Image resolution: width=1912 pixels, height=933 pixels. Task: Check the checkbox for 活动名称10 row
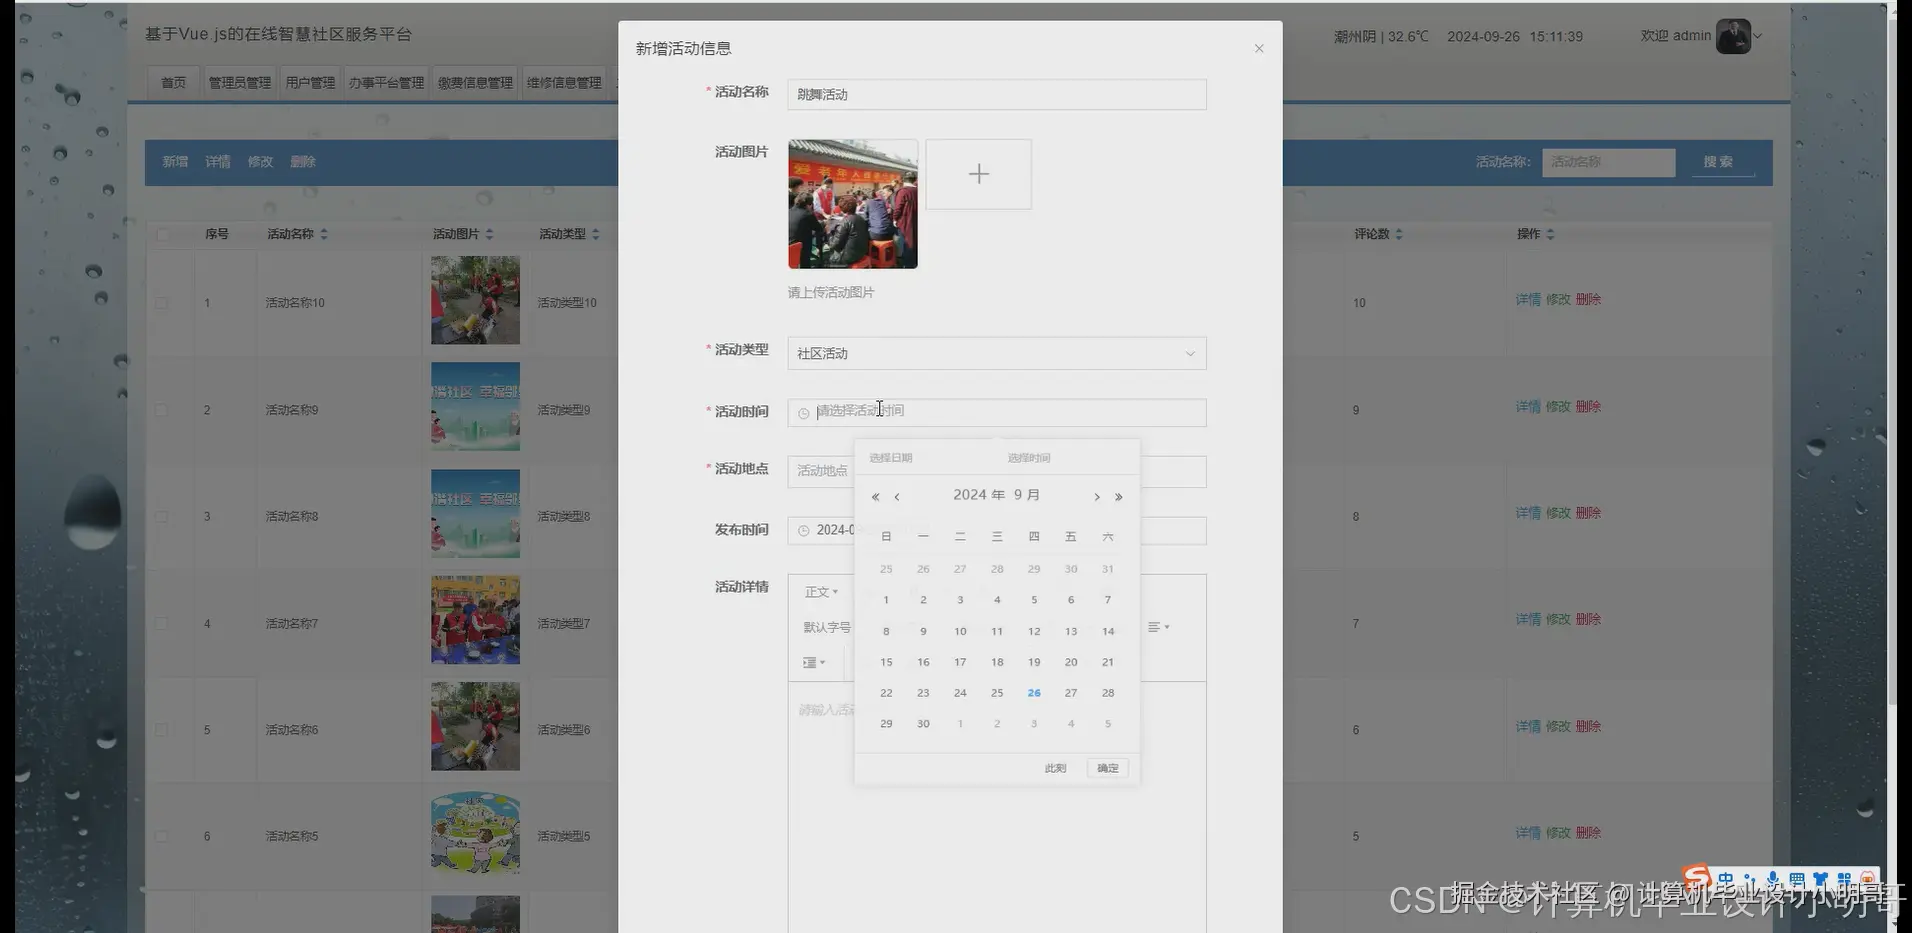click(x=163, y=302)
